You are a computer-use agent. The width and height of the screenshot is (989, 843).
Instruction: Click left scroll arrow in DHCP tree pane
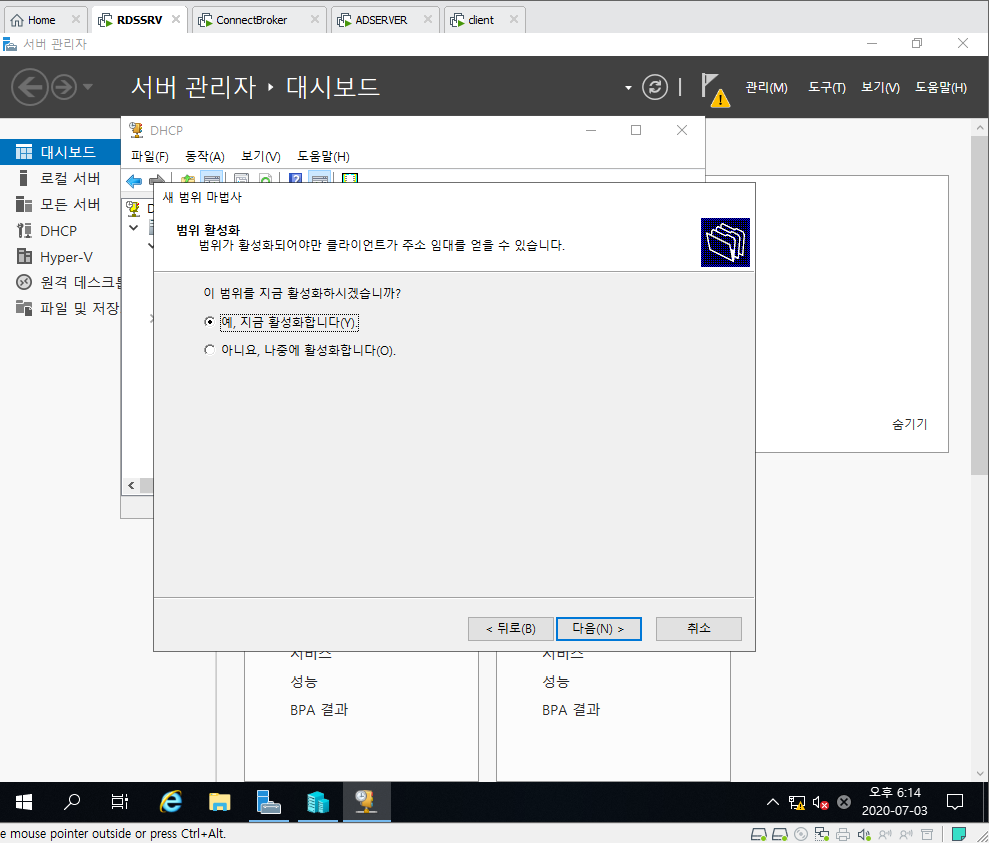131,485
